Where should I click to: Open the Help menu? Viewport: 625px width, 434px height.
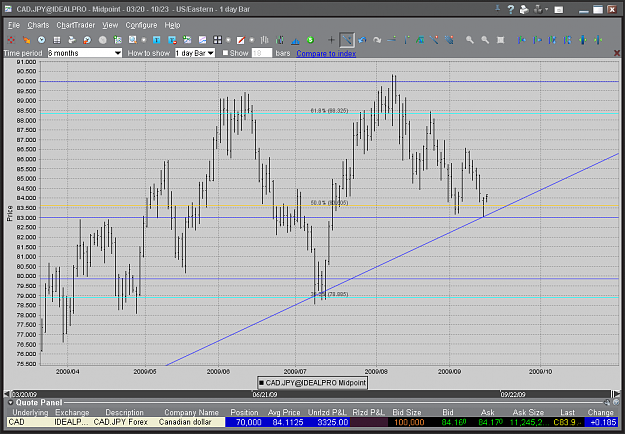[x=173, y=25]
